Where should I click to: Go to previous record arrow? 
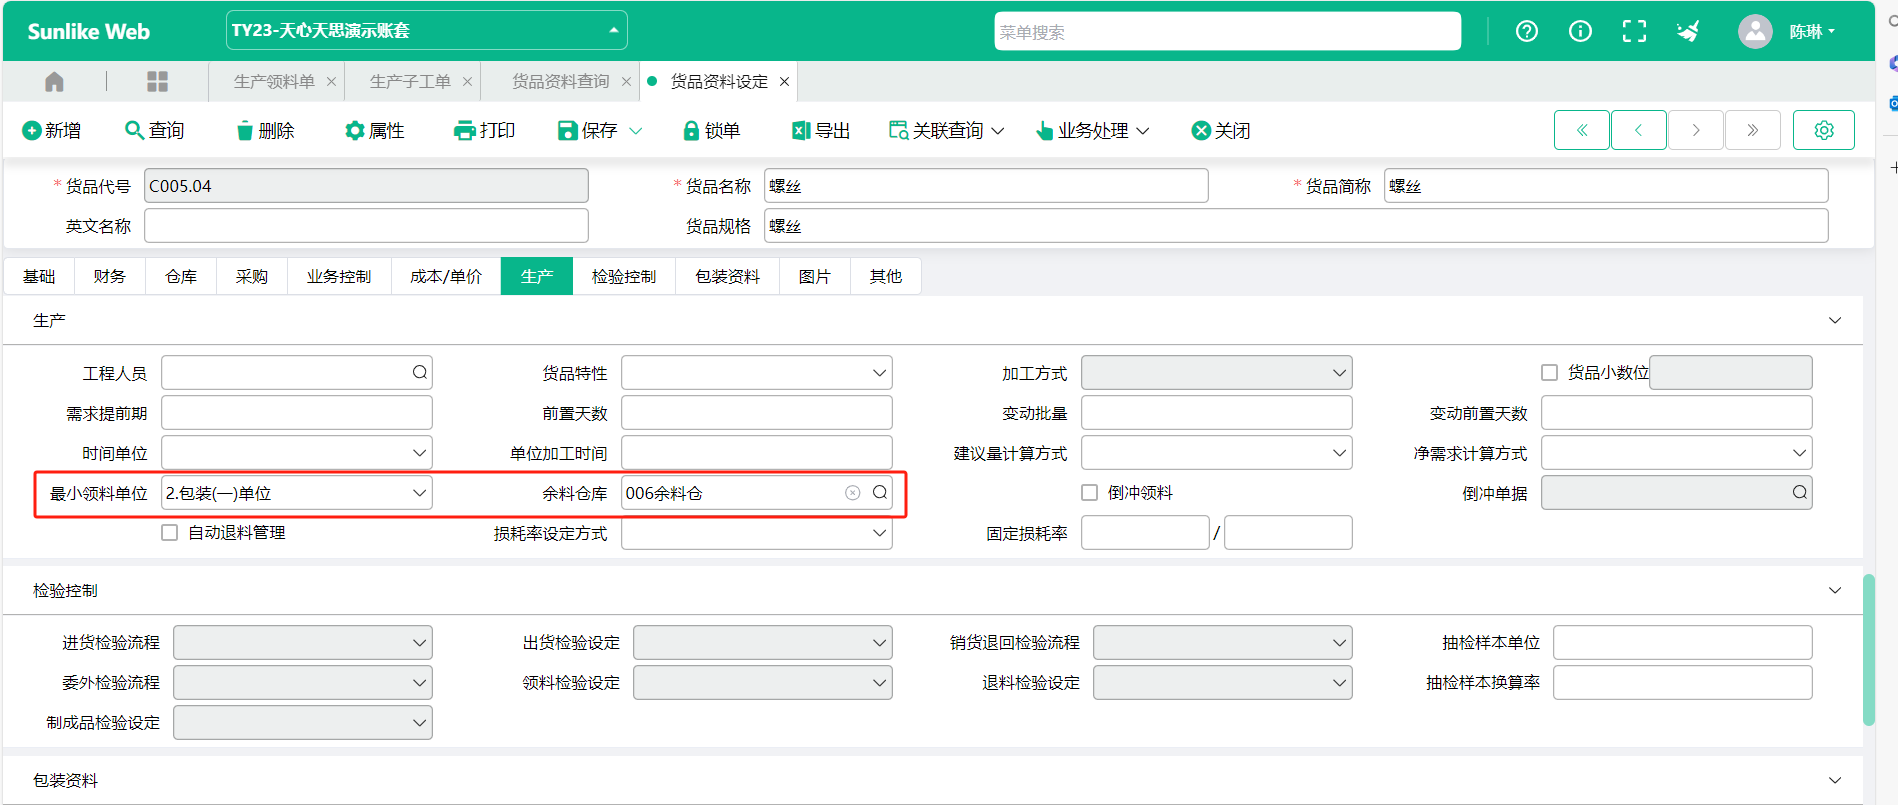click(1638, 130)
